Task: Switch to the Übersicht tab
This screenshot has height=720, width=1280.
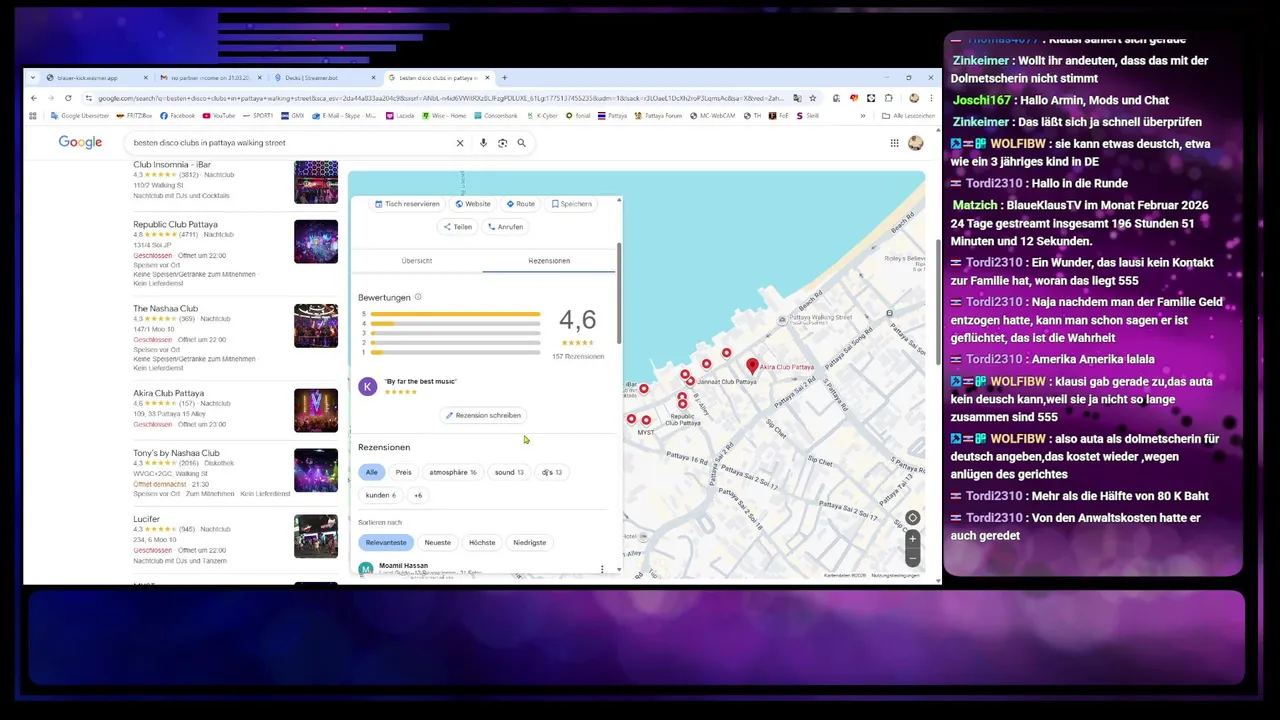Action: point(417,261)
